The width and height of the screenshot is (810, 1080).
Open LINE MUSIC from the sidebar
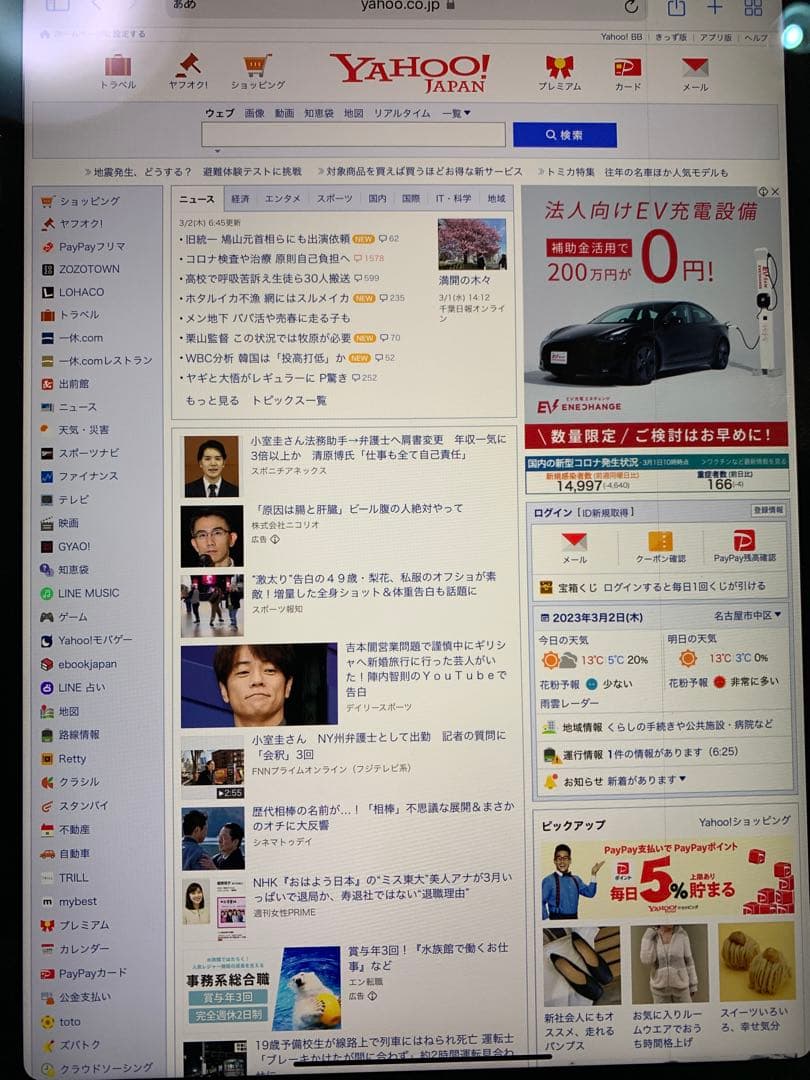pyautogui.click(x=88, y=593)
